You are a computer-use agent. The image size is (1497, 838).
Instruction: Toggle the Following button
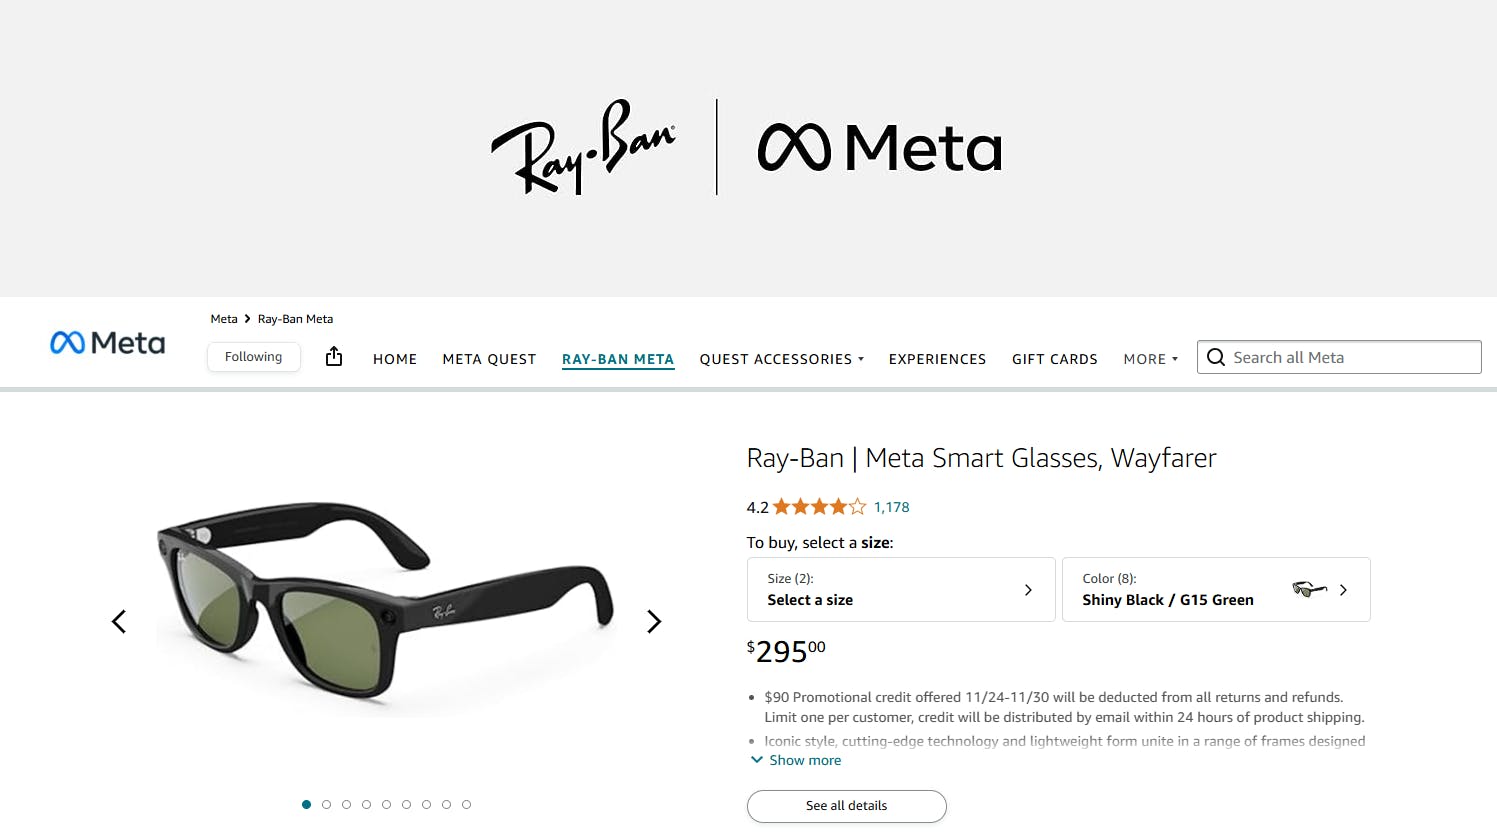coord(254,357)
